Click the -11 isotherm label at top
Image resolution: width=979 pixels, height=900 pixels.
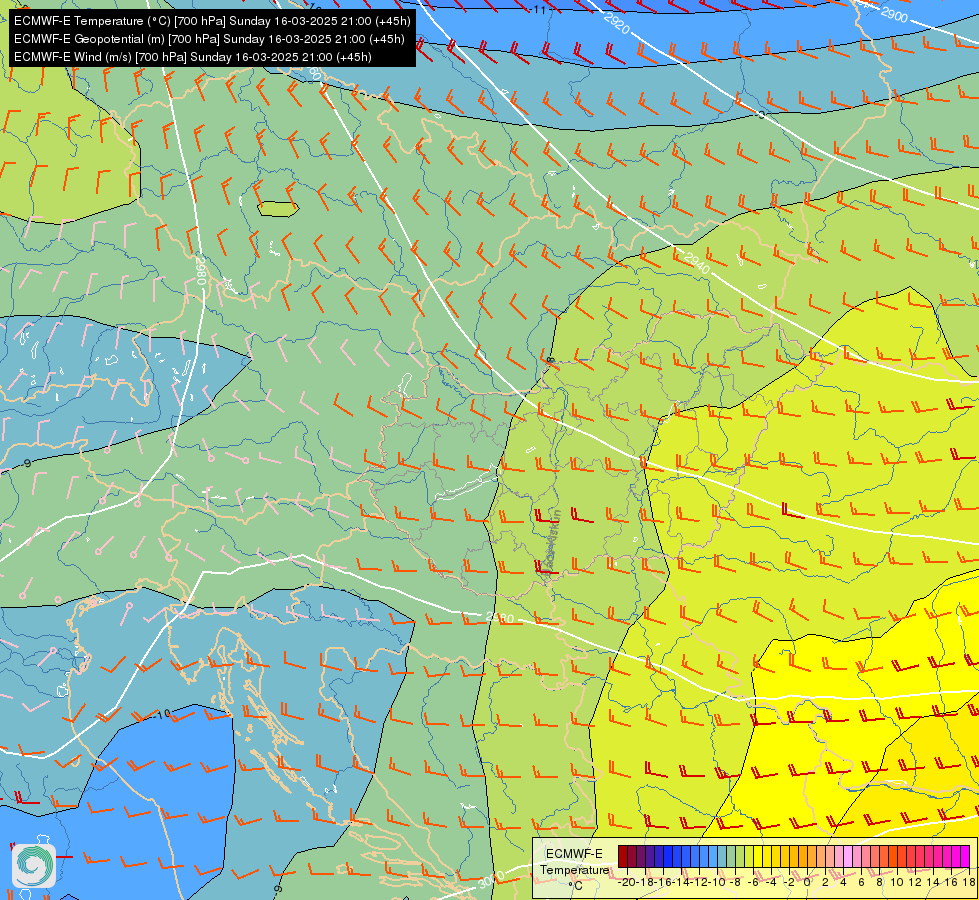coord(538,10)
